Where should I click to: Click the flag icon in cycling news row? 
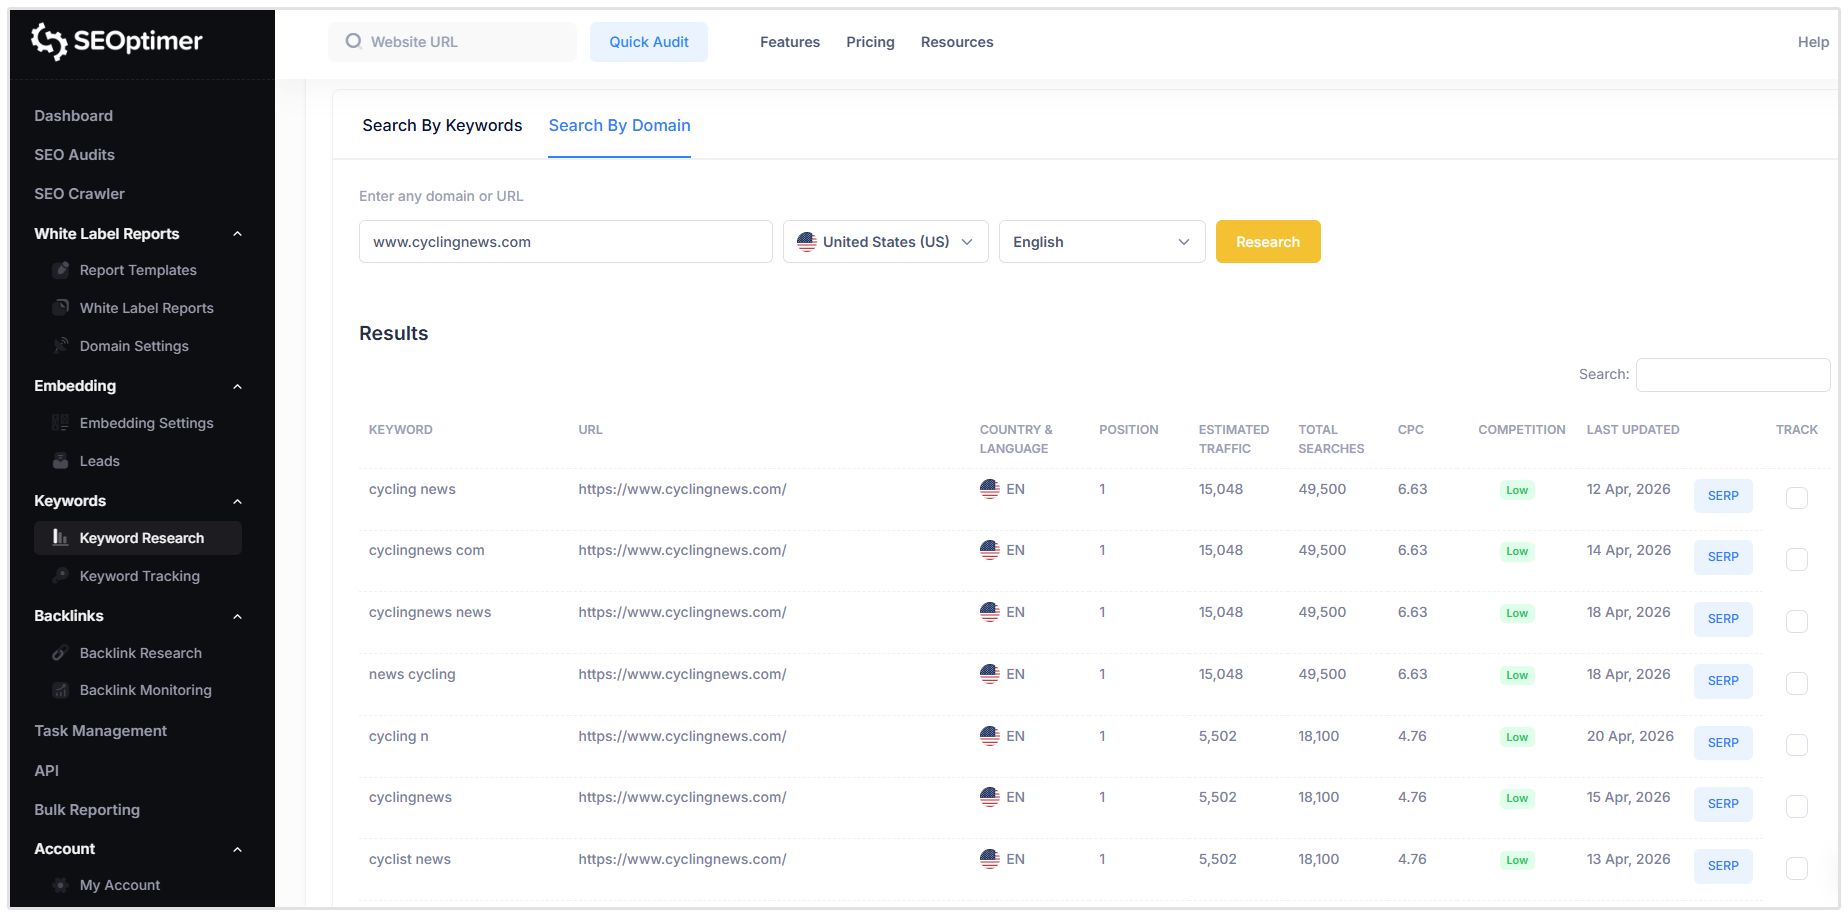[989, 489]
